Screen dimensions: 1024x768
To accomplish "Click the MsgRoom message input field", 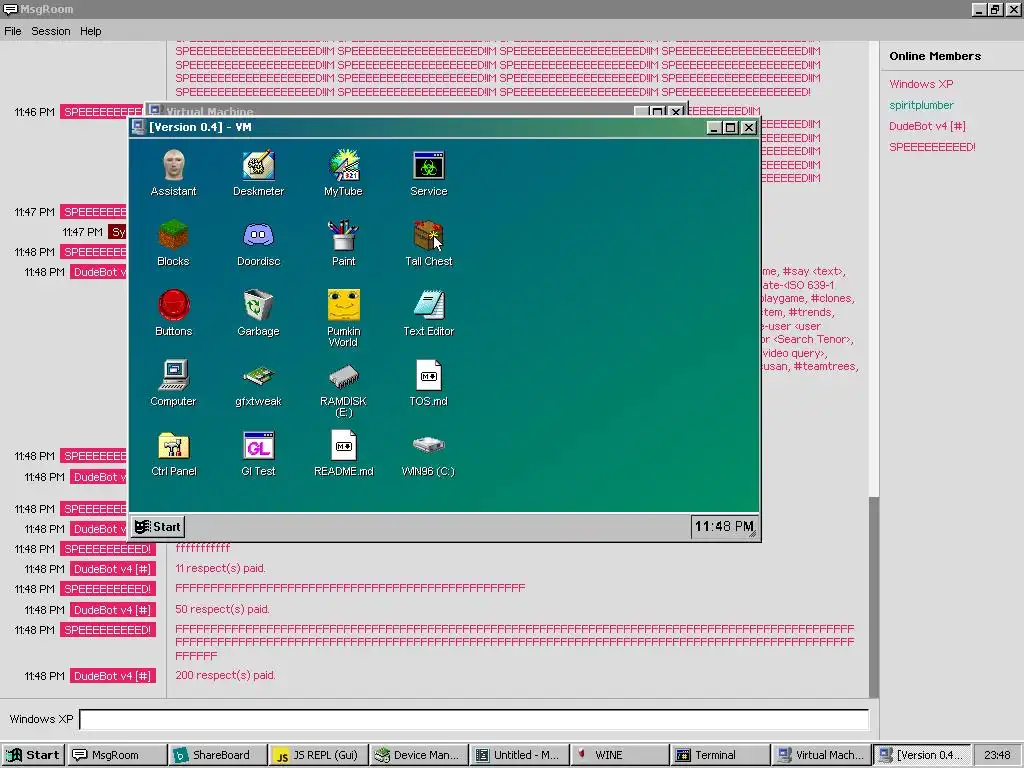I will tap(474, 719).
